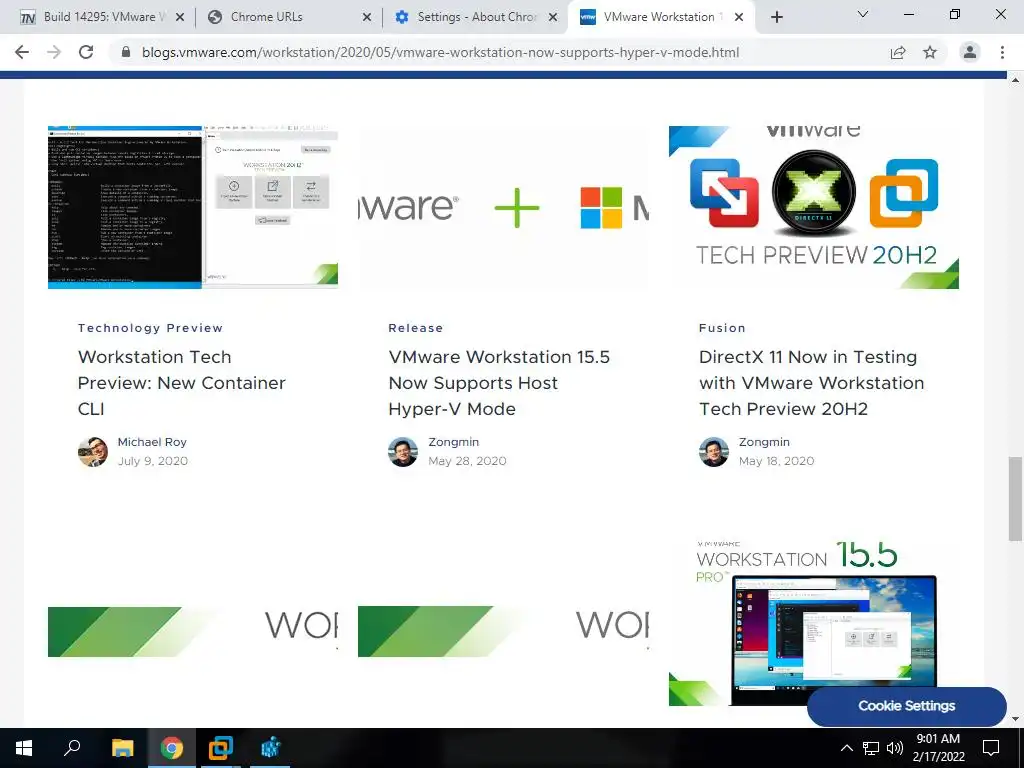
Task: View site security lock info
Action: coord(126,52)
